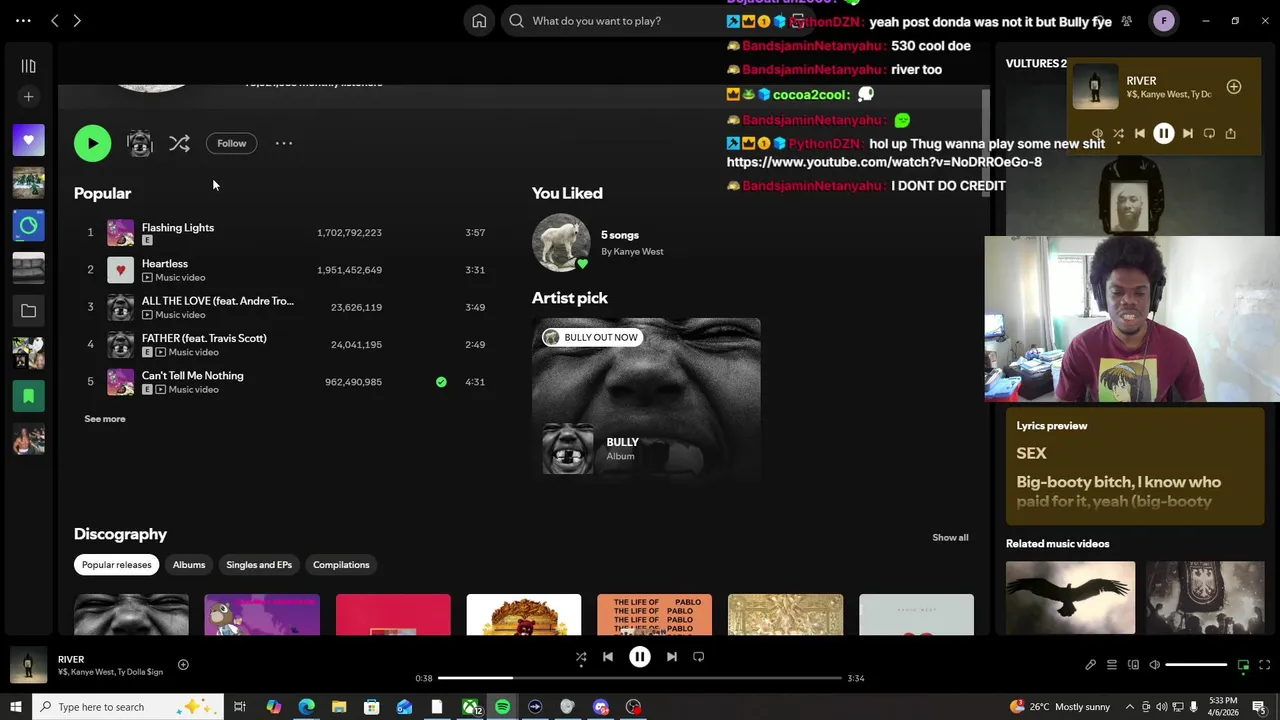This screenshot has height=720, width=1280.
Task: Enable shuffle next to the Follow button
Action: pyautogui.click(x=179, y=144)
